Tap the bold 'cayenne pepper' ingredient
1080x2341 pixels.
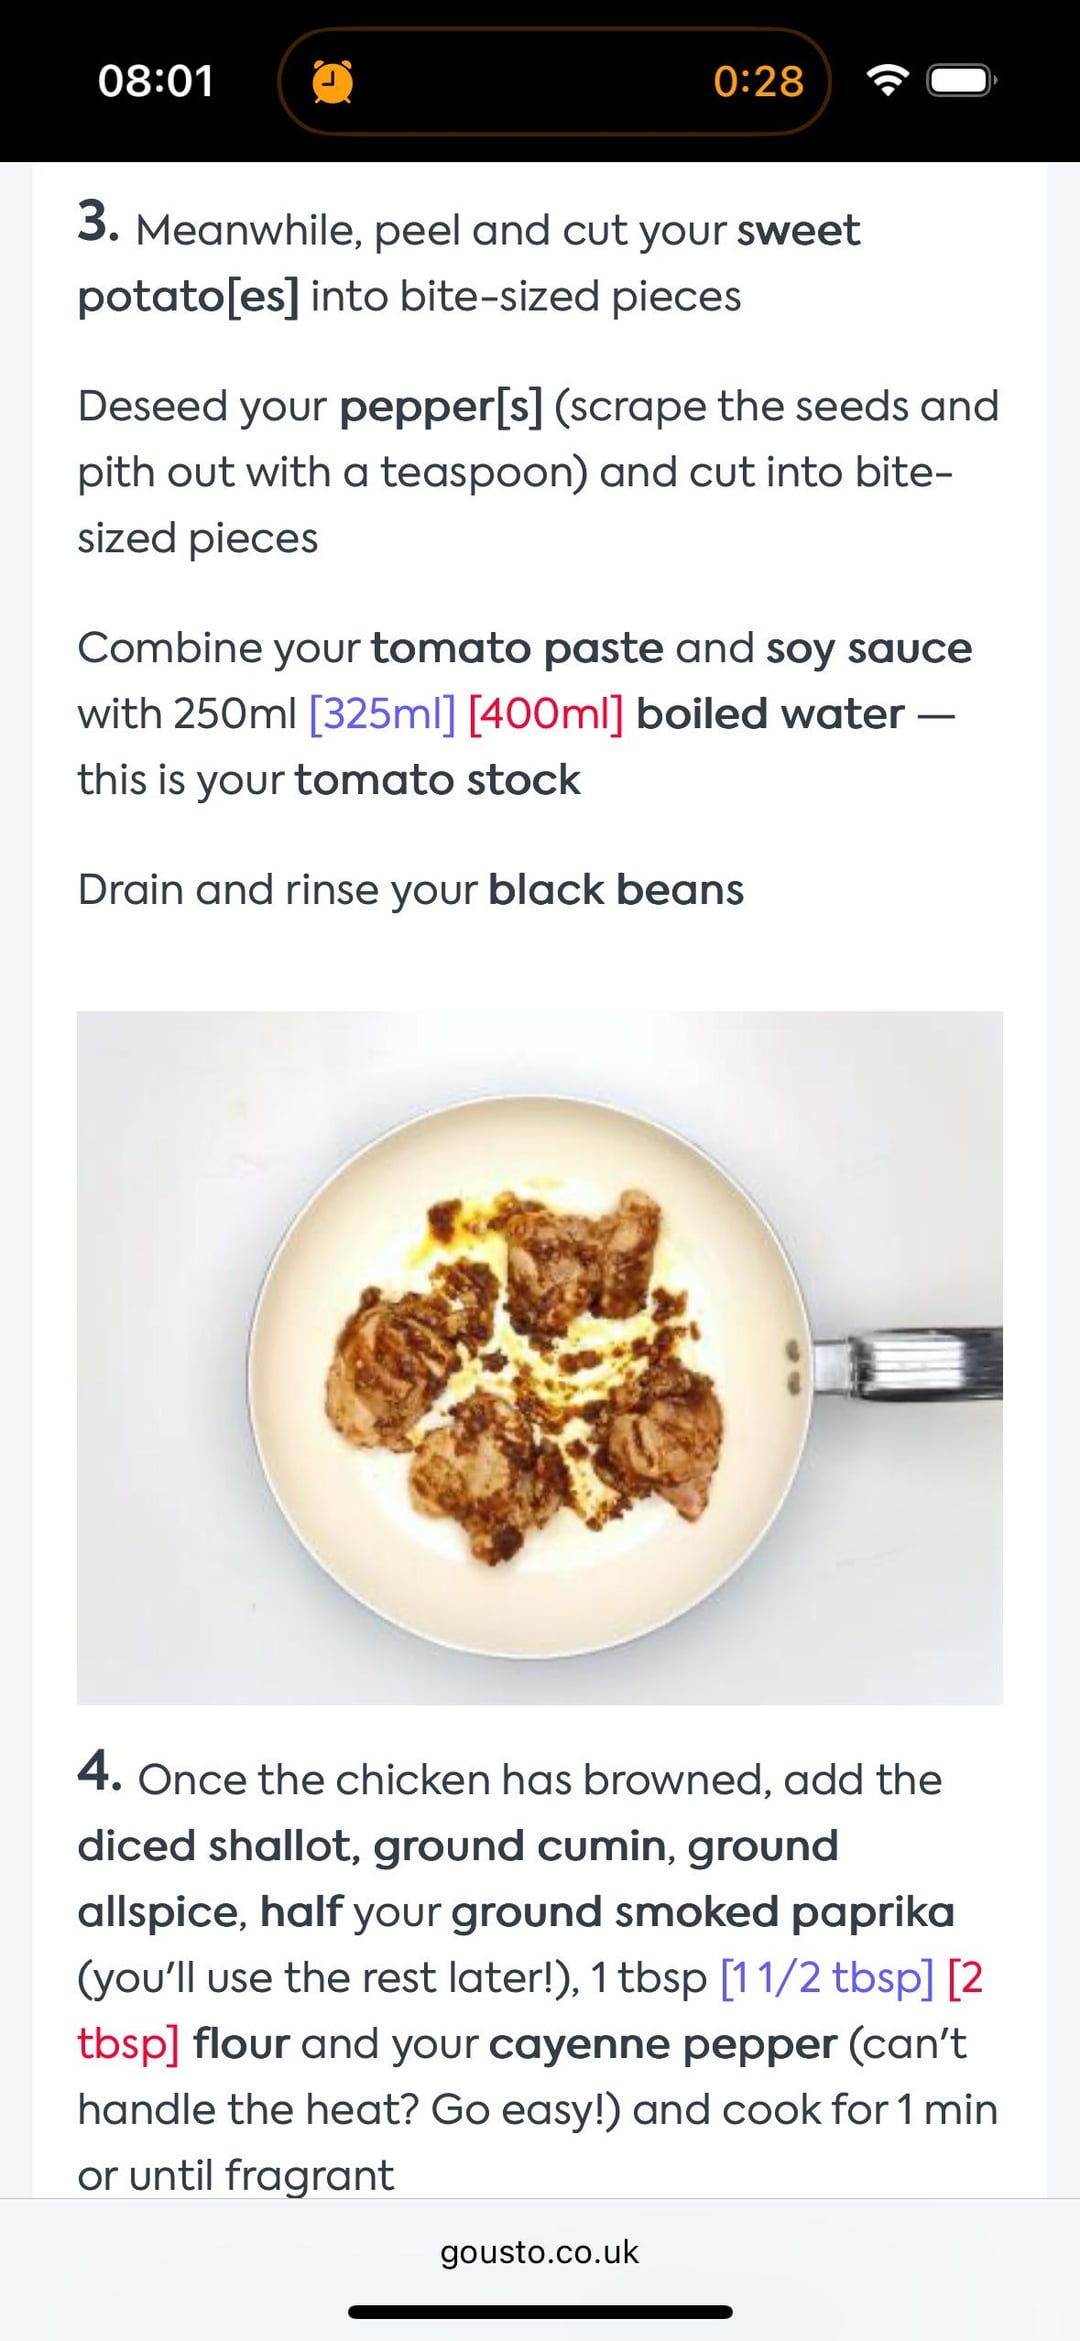click(662, 2043)
